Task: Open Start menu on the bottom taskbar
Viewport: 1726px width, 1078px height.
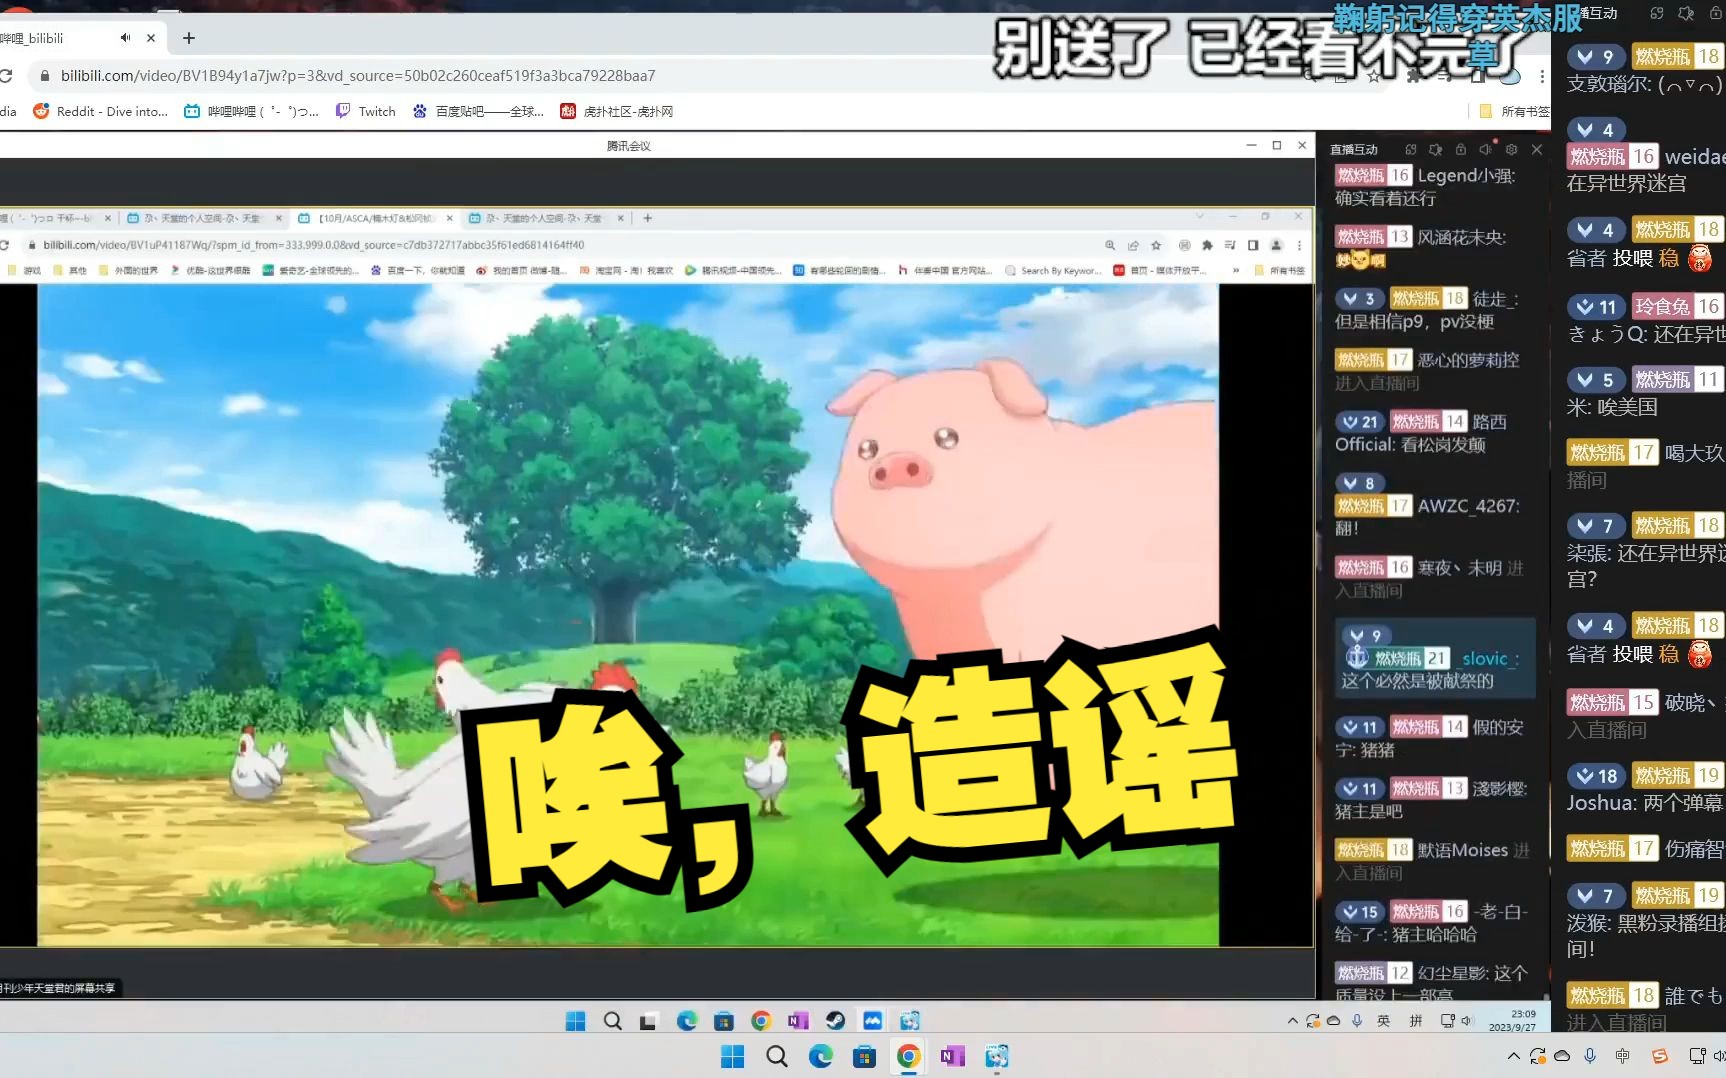Action: click(x=733, y=1057)
